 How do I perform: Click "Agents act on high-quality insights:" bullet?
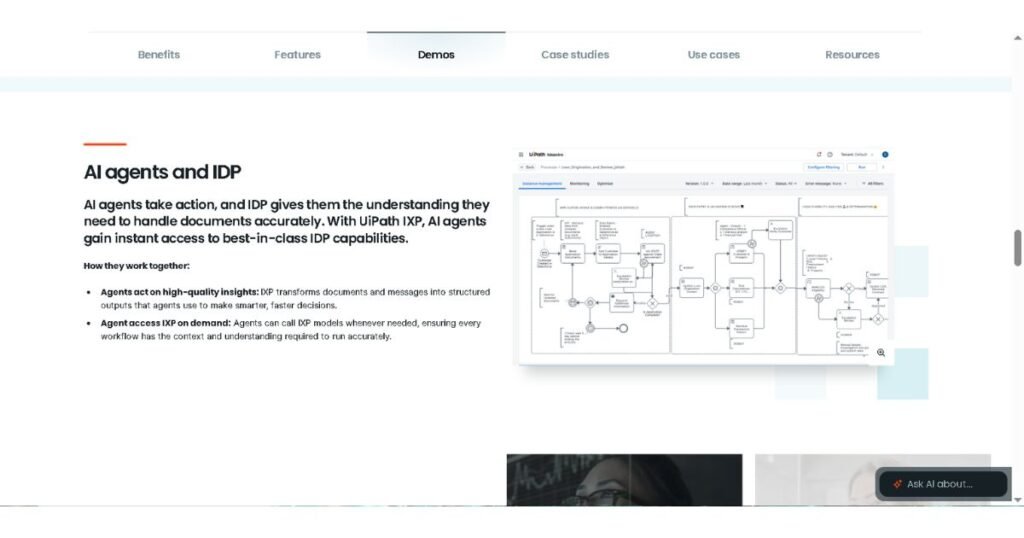pos(180,292)
